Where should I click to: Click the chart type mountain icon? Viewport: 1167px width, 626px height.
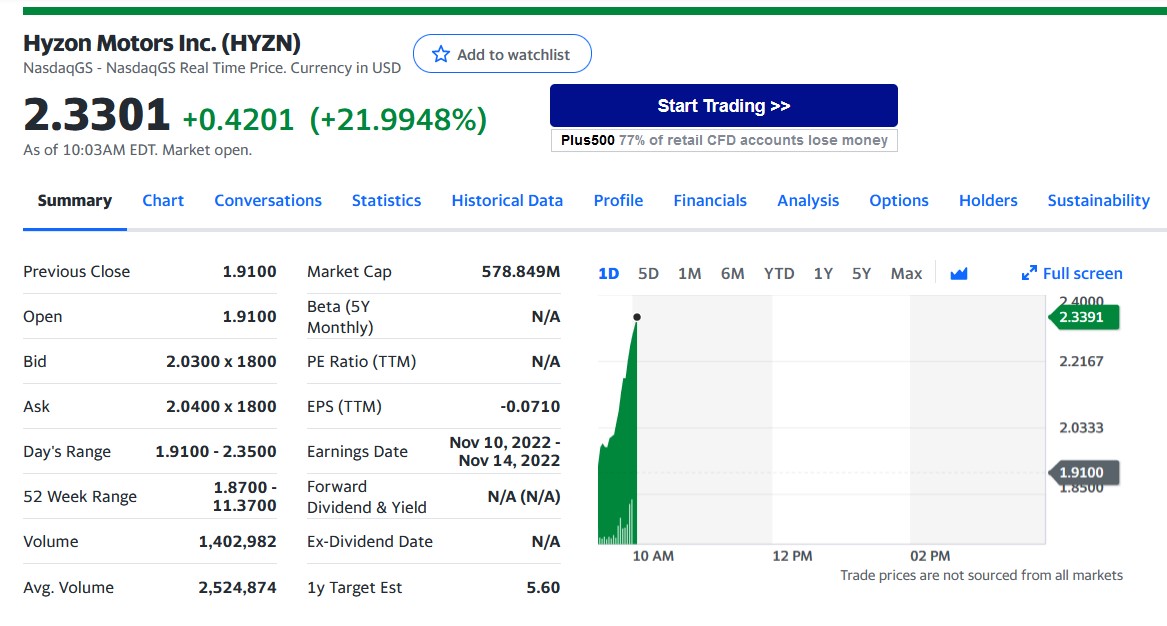[958, 273]
